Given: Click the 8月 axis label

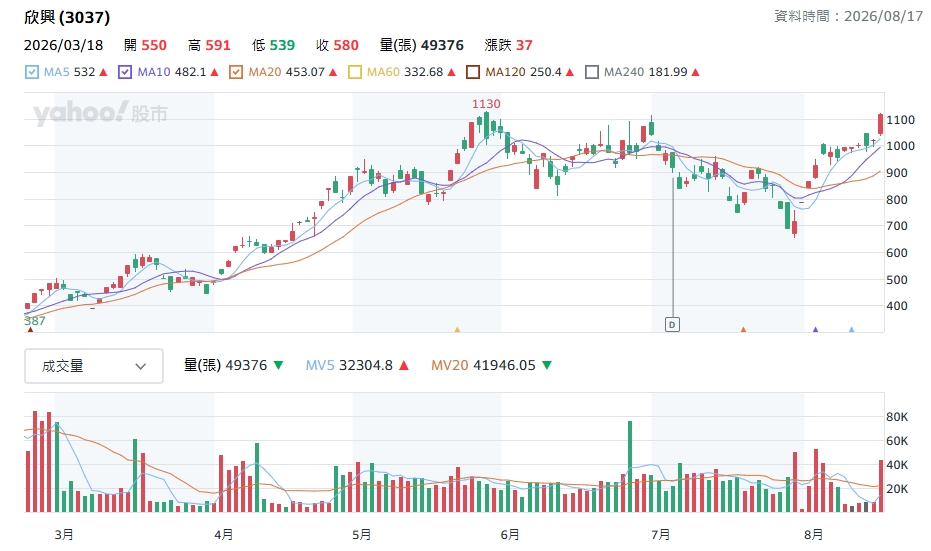Looking at the screenshot, I should (814, 535).
